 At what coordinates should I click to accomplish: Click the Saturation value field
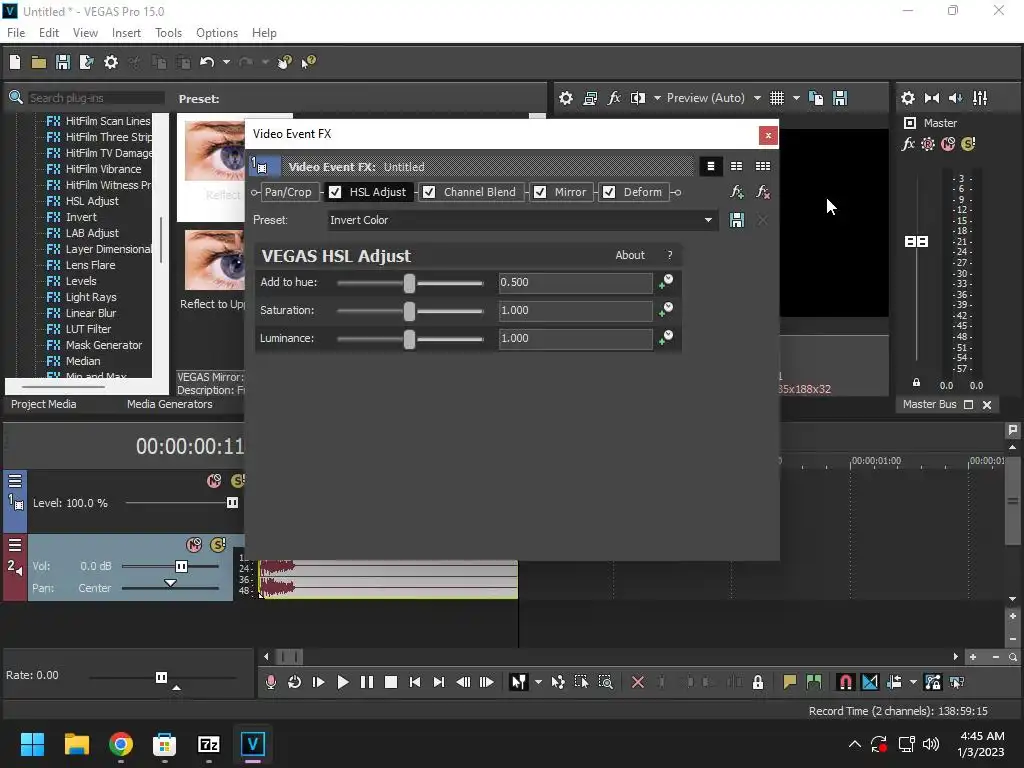(575, 311)
